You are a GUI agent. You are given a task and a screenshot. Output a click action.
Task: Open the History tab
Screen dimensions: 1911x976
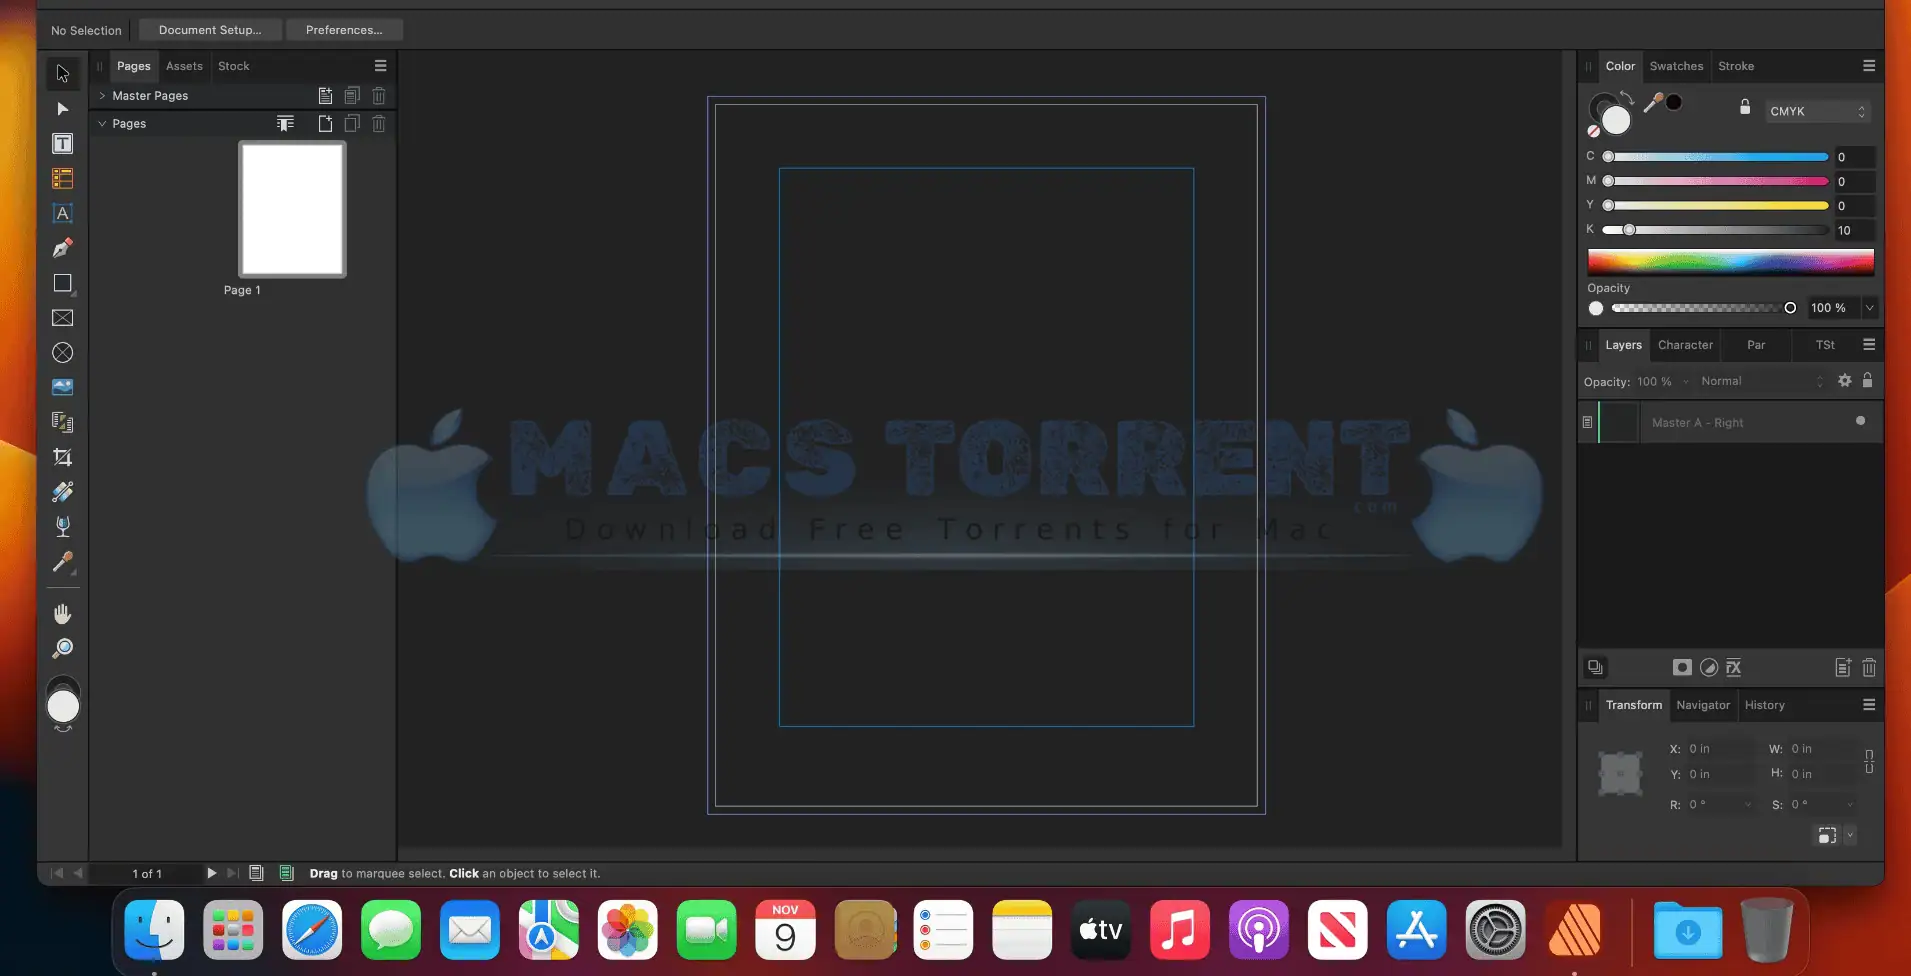1764,705
